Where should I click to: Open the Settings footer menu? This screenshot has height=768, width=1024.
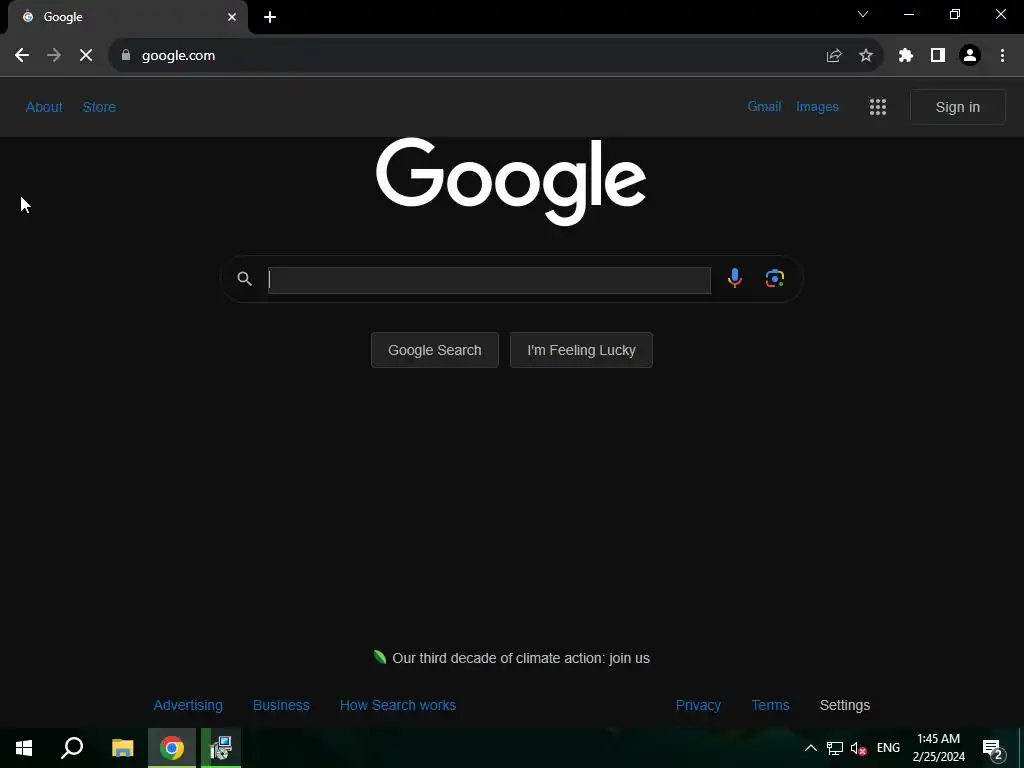(844, 705)
